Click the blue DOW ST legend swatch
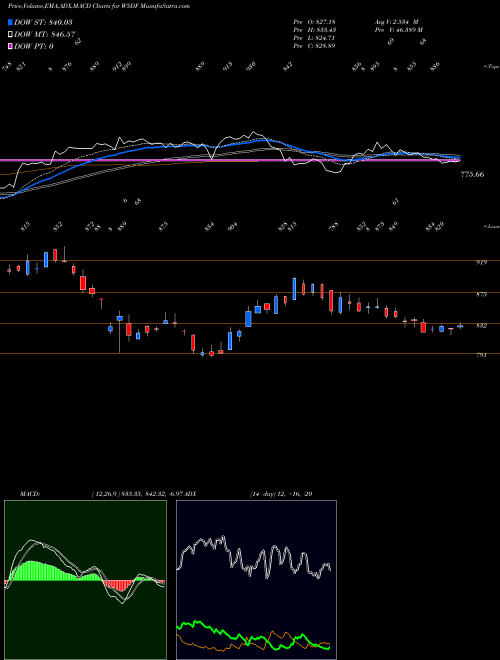This screenshot has height=660, width=500. [11, 22]
